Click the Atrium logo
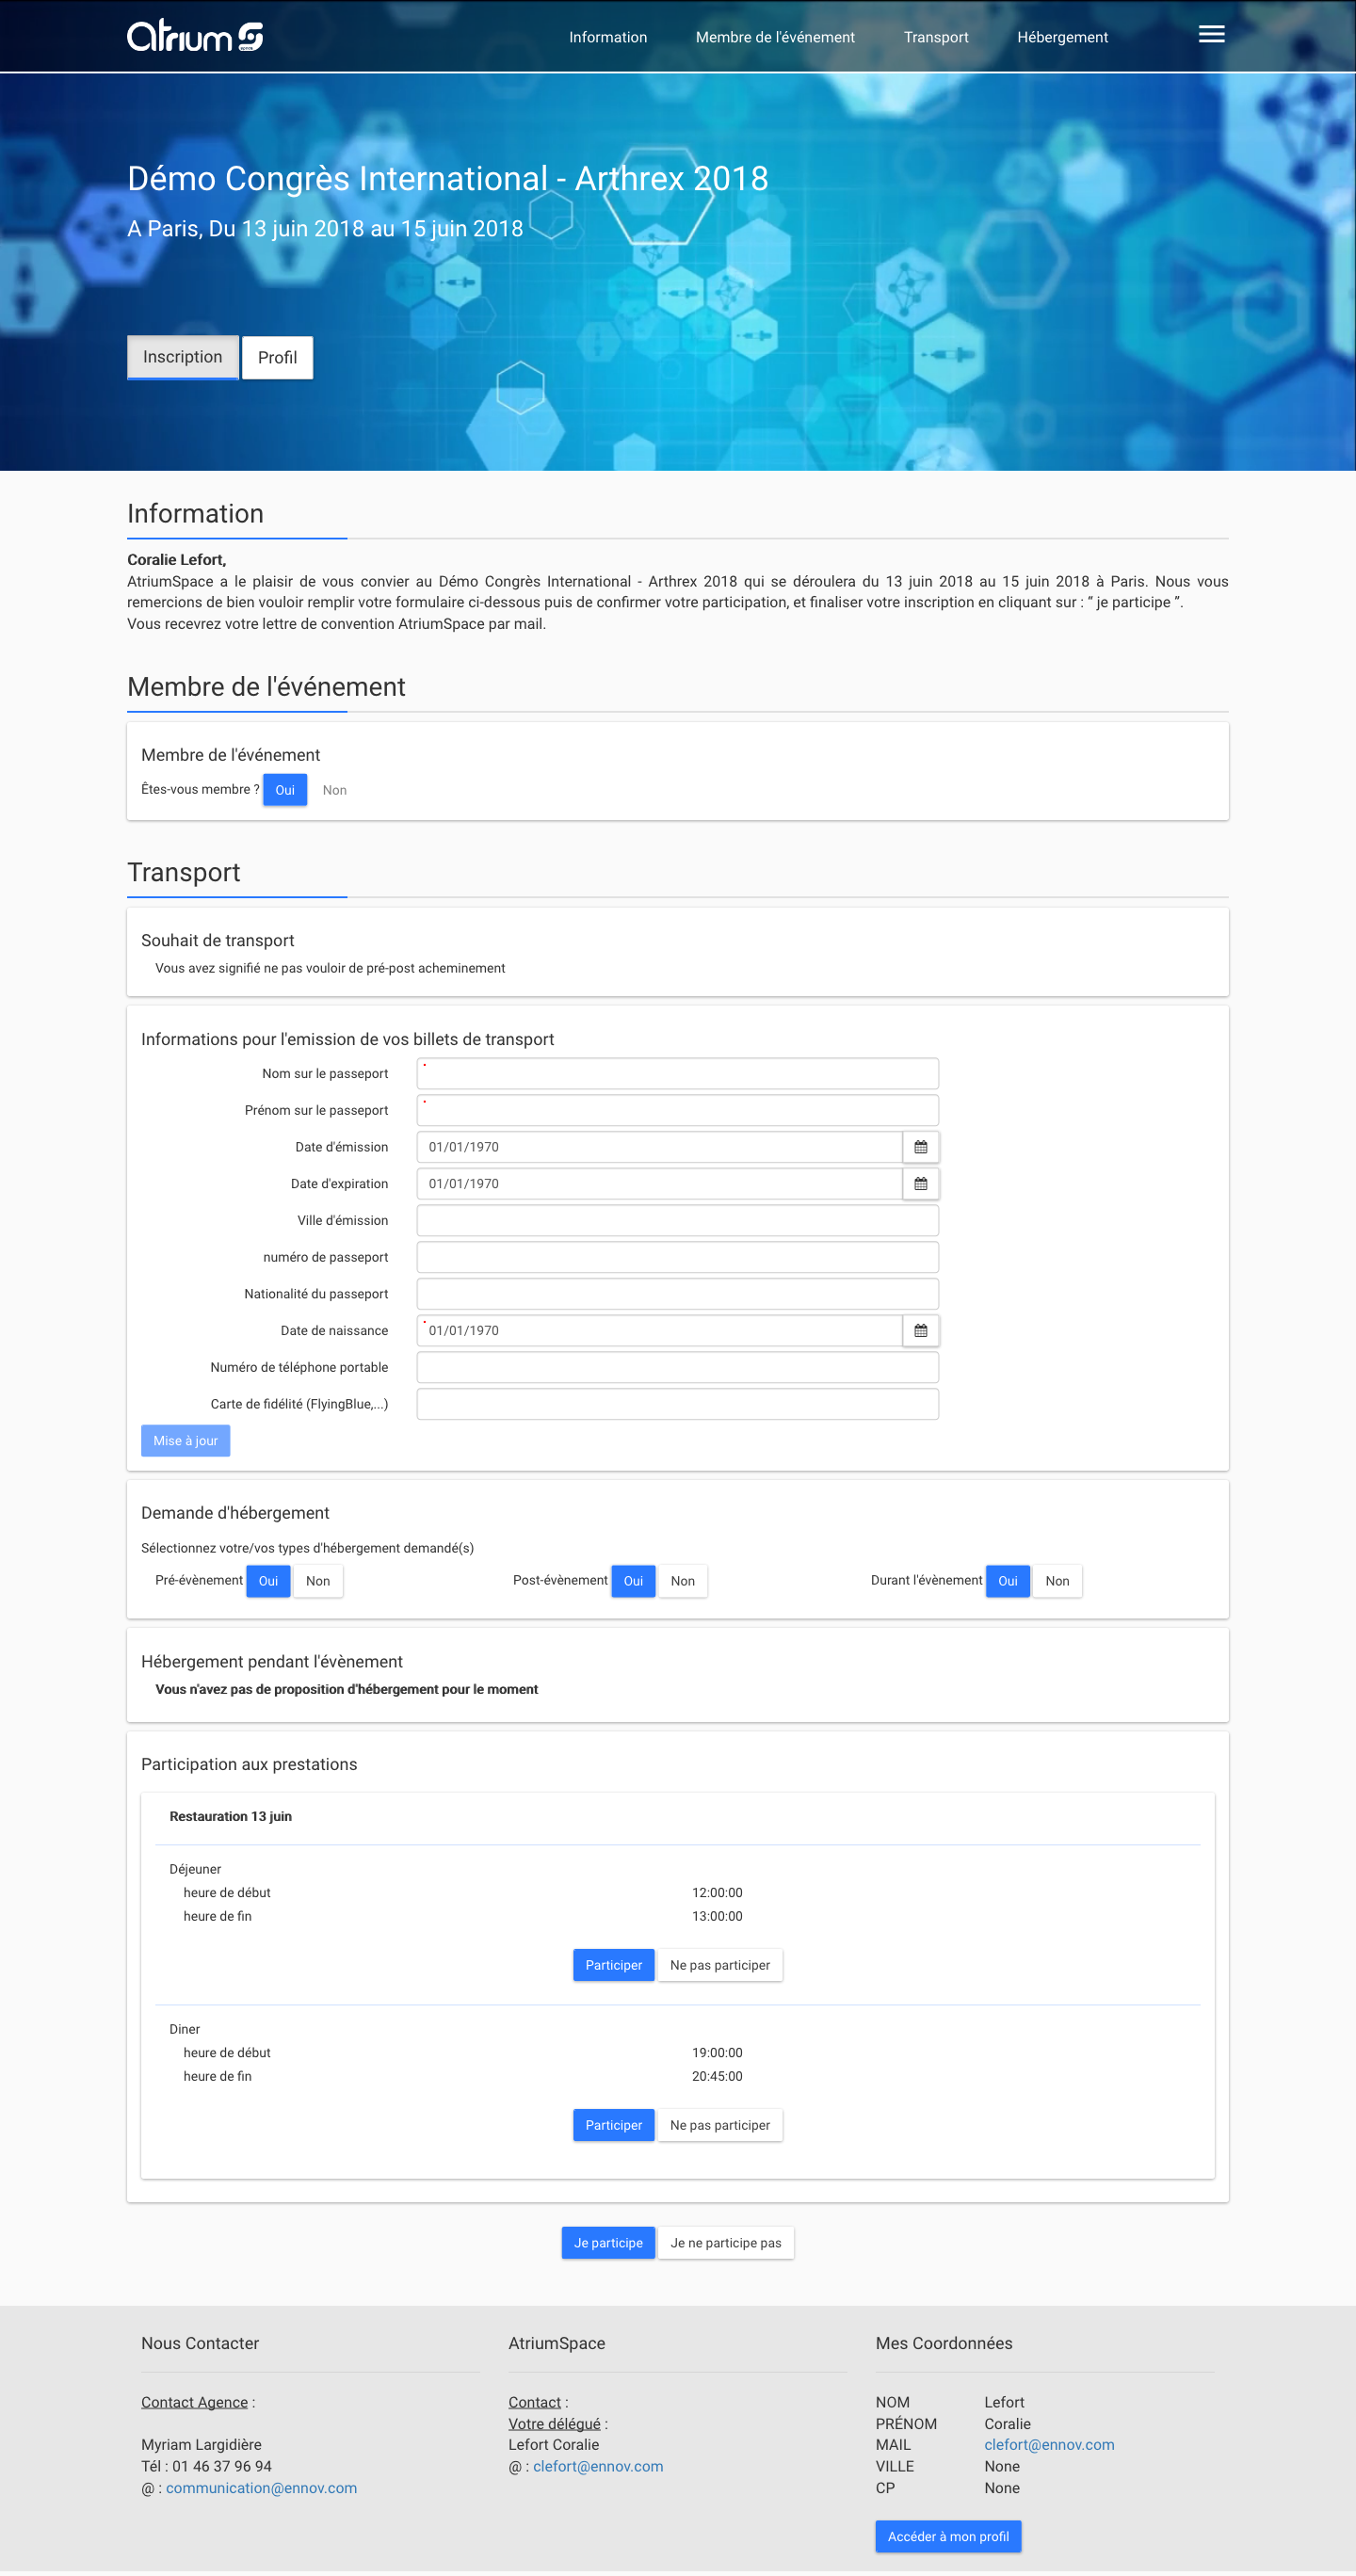The image size is (1356, 2576). [195, 36]
